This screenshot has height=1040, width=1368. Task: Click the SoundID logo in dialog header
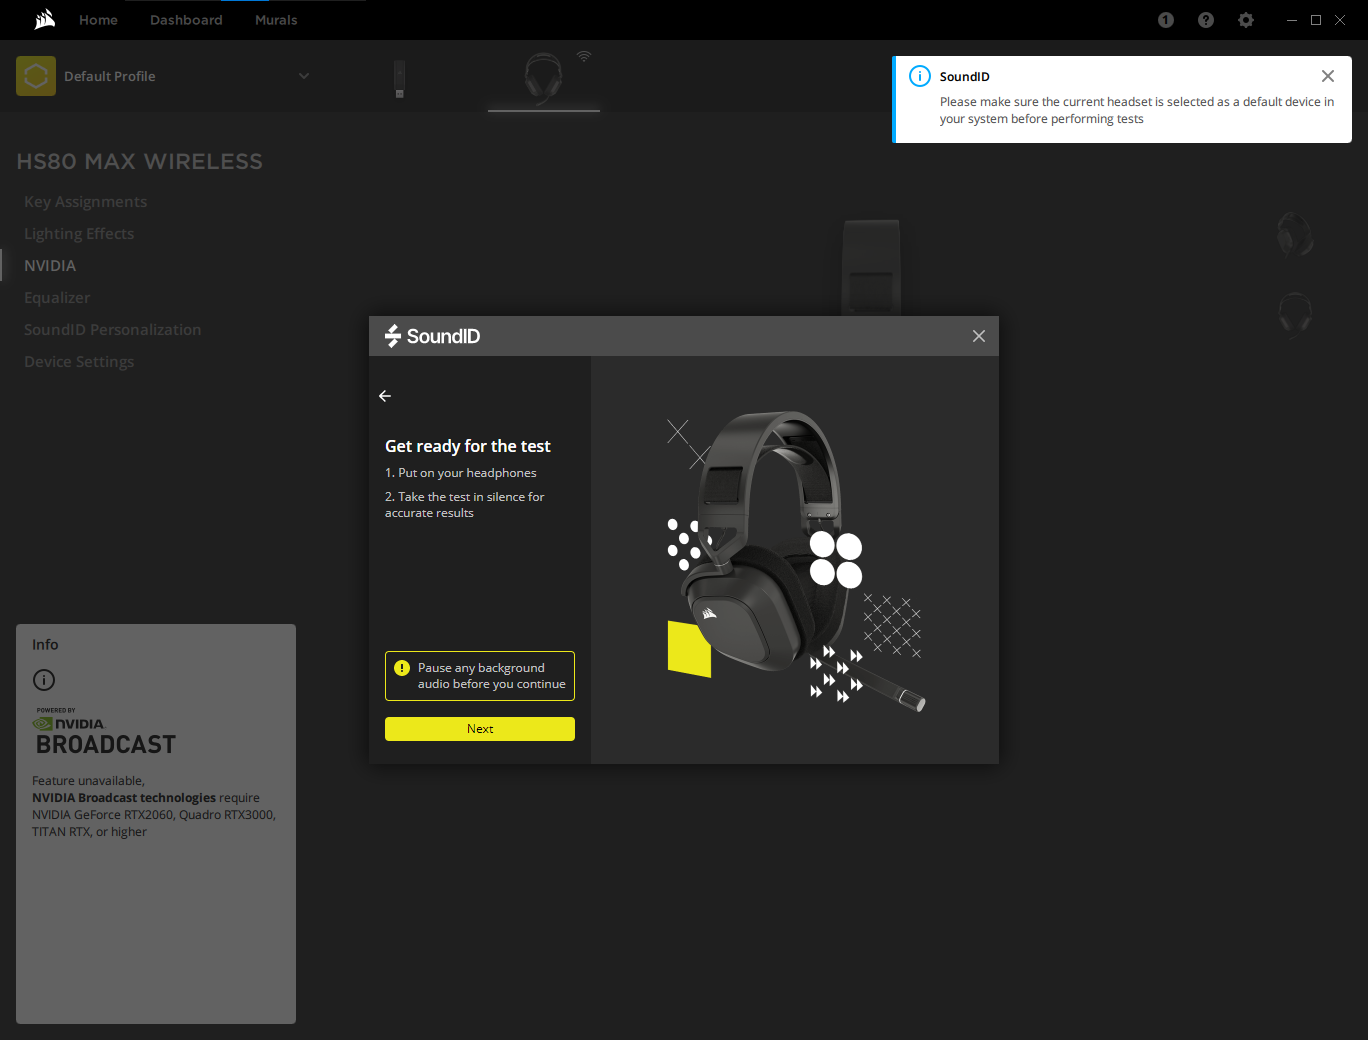click(433, 336)
